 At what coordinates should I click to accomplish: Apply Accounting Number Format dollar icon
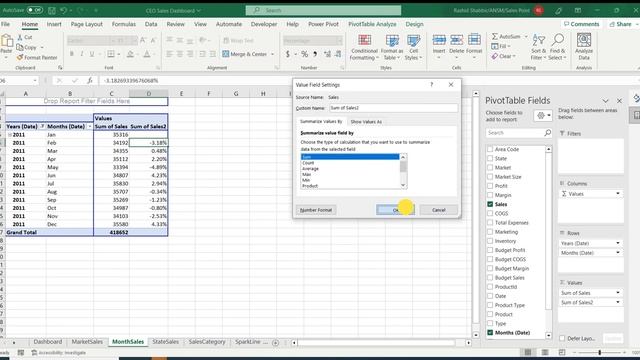288,54
